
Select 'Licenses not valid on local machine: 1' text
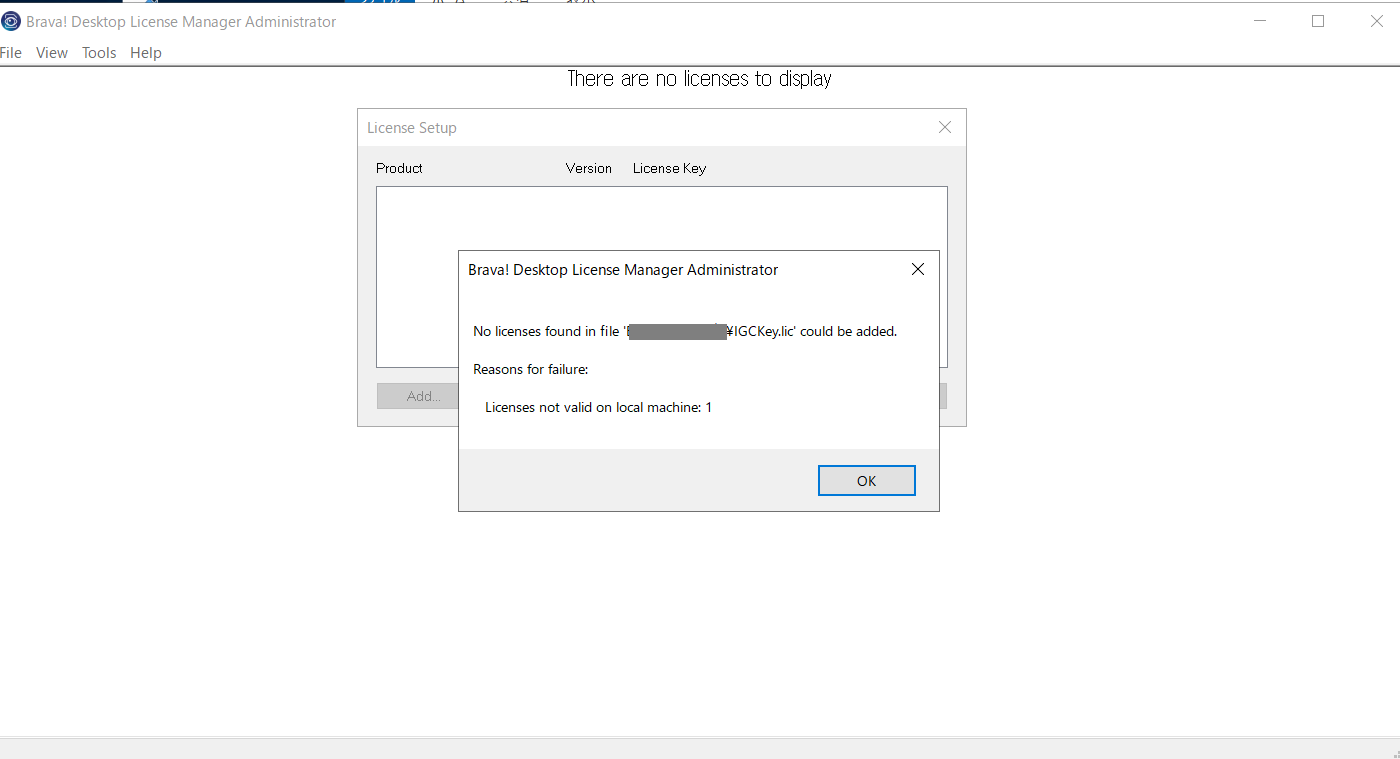coord(598,407)
